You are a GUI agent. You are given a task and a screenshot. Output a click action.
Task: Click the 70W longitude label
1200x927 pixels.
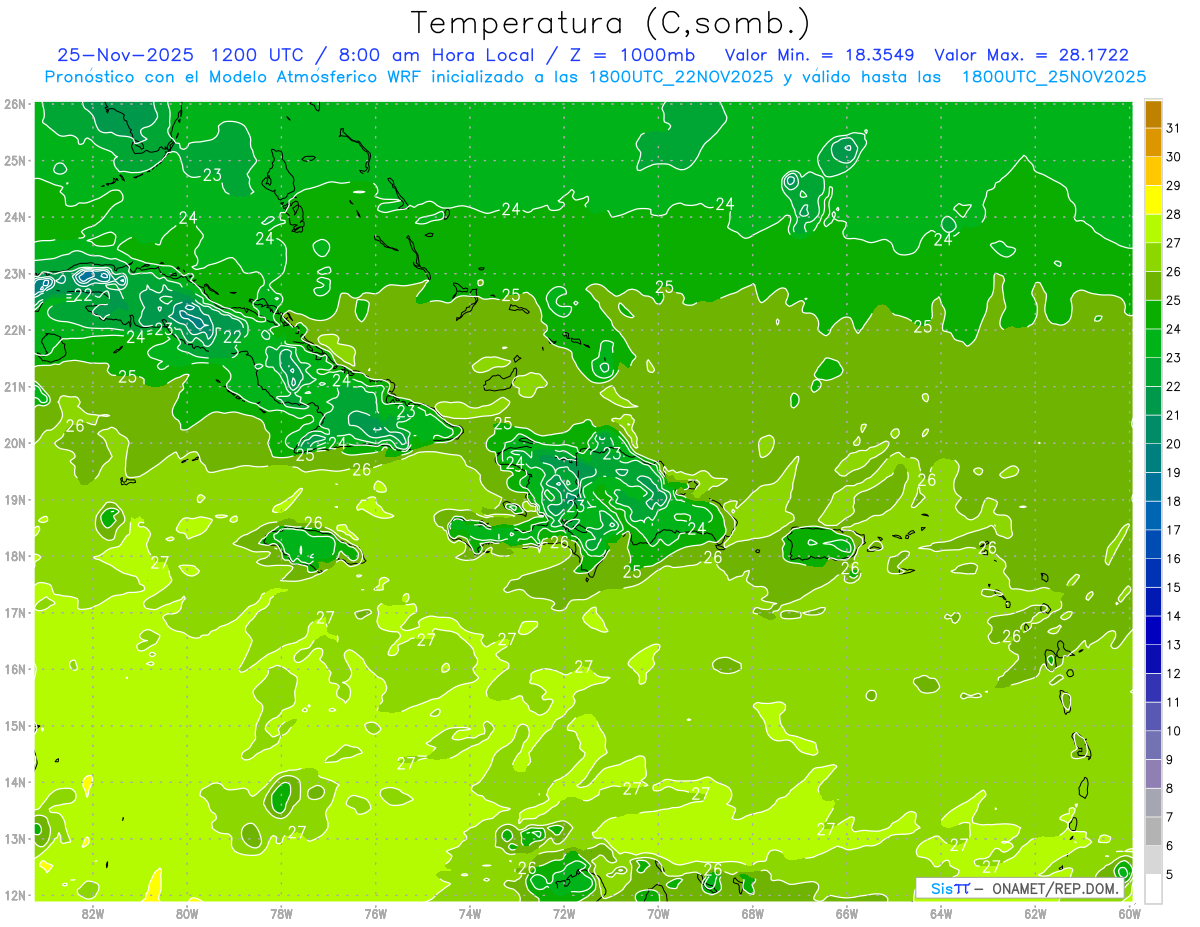[658, 913]
